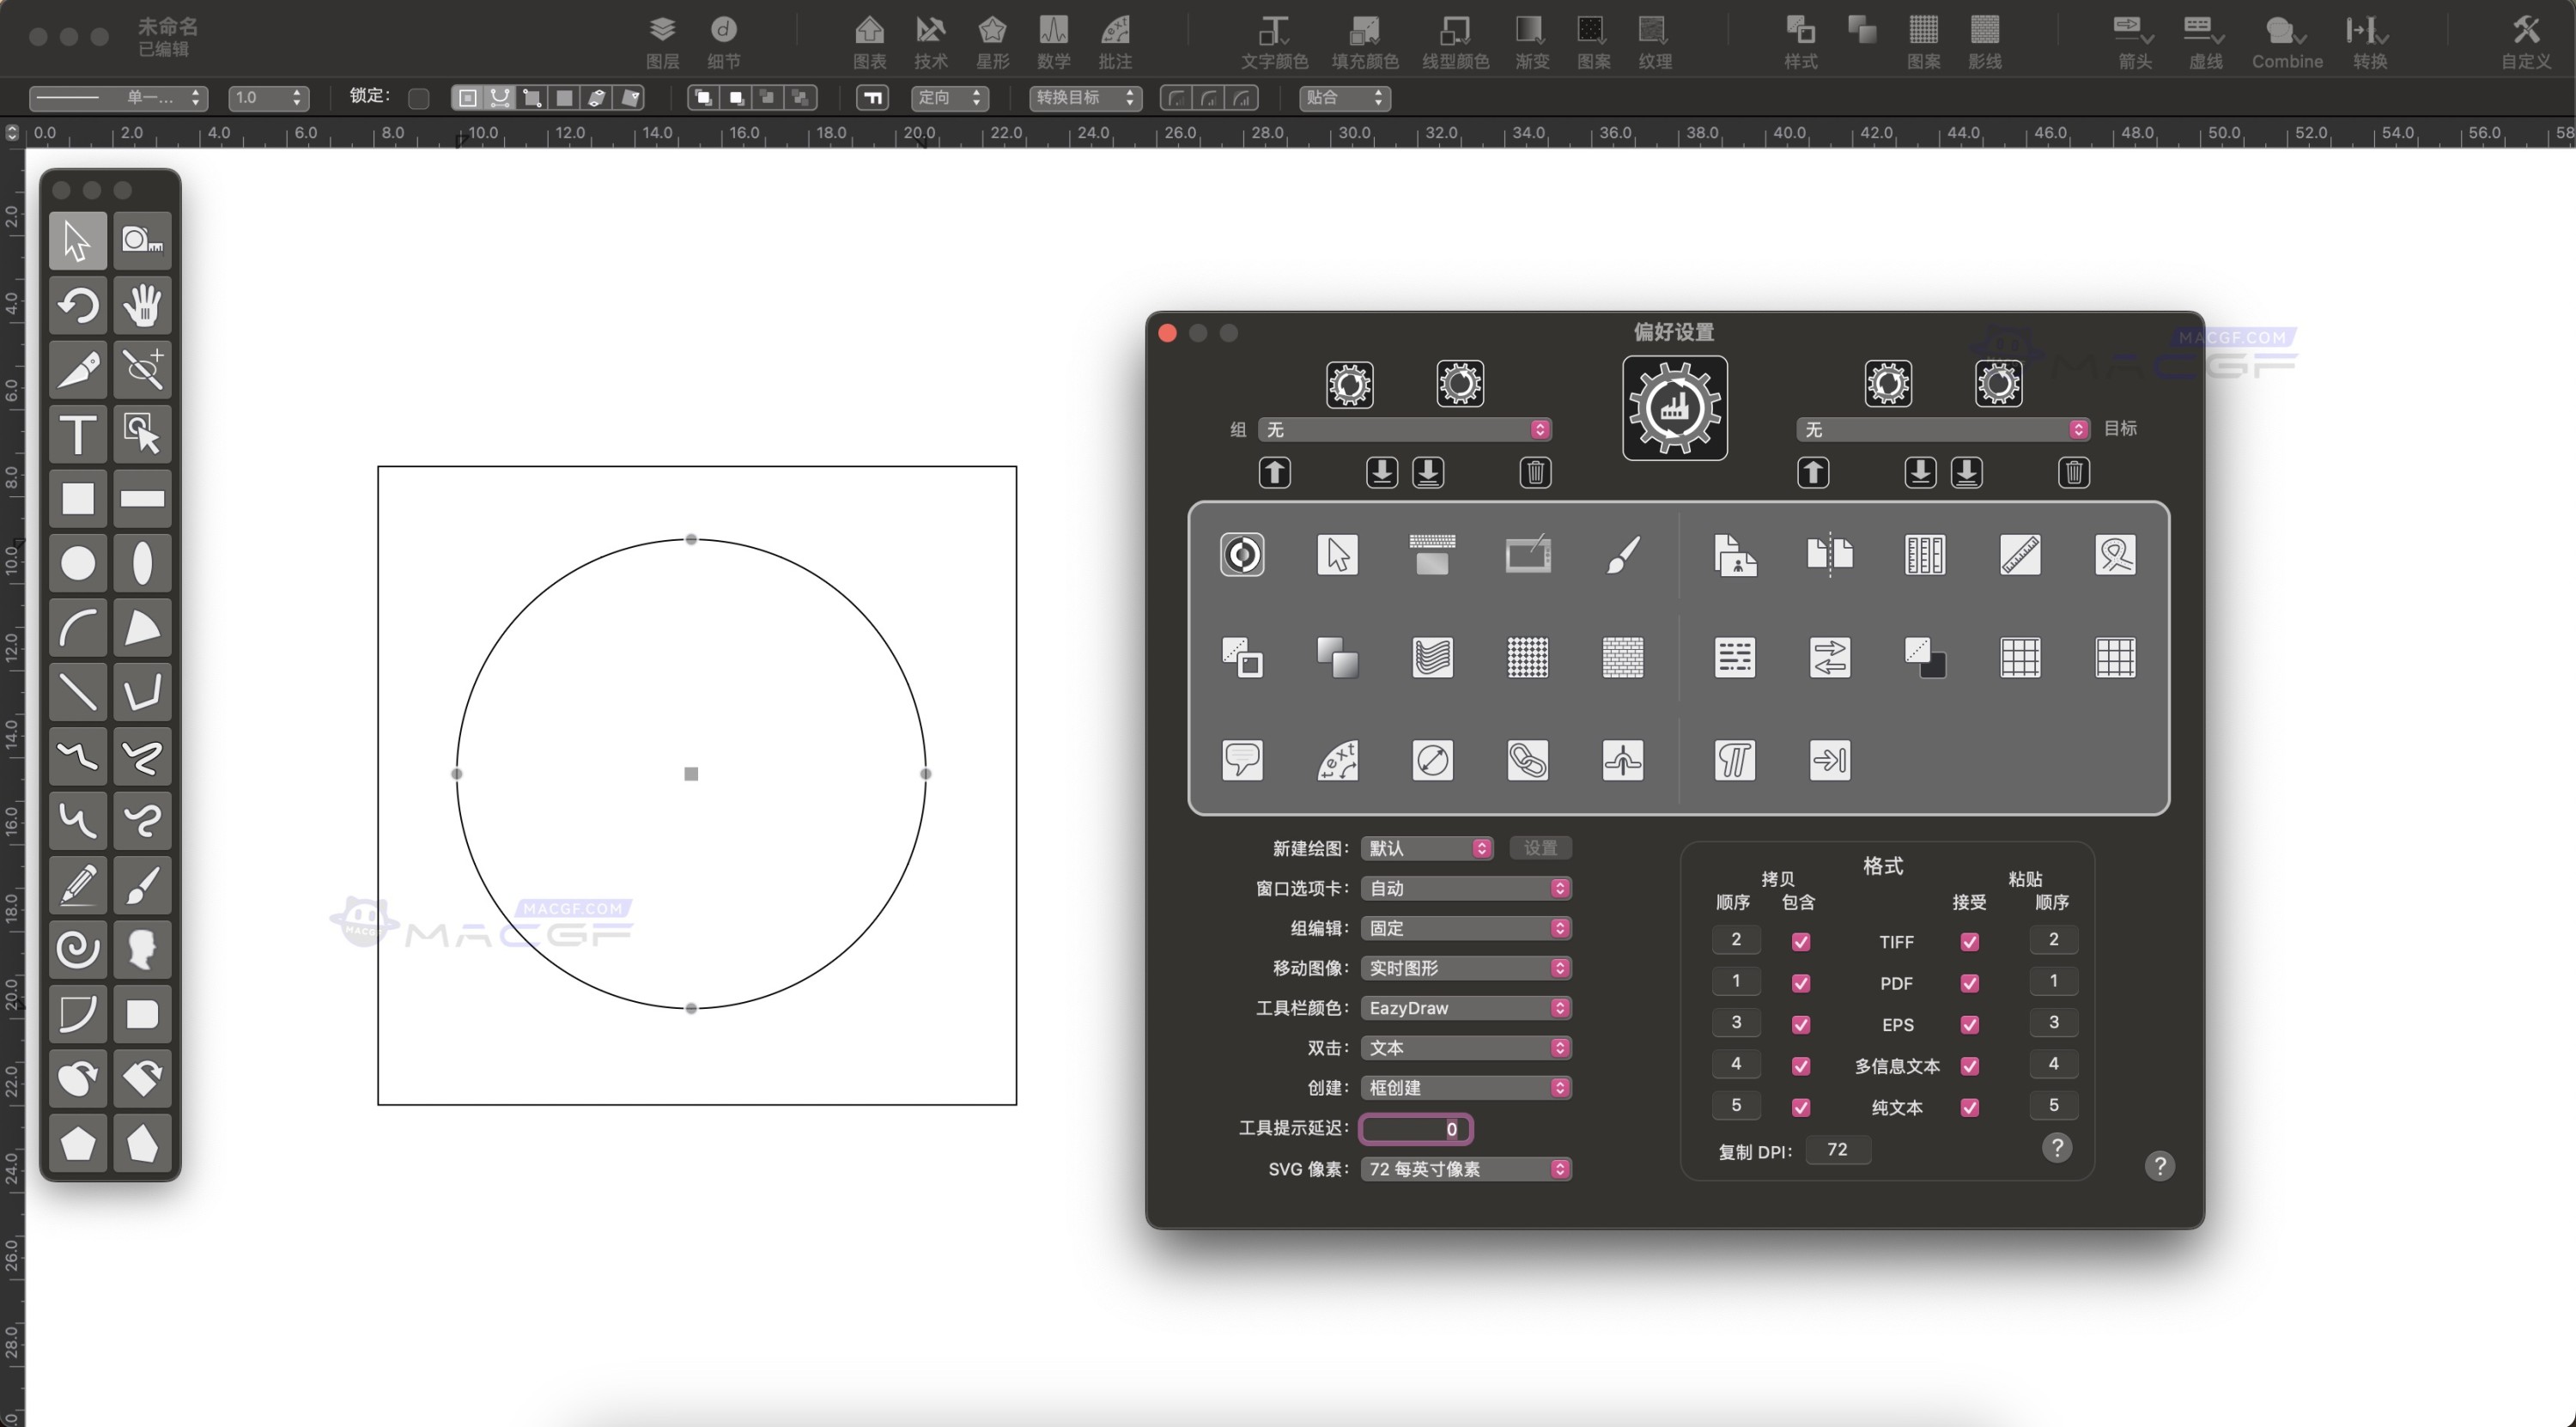Select the Circle drawing tool
This screenshot has width=2576, height=1427.
click(77, 562)
